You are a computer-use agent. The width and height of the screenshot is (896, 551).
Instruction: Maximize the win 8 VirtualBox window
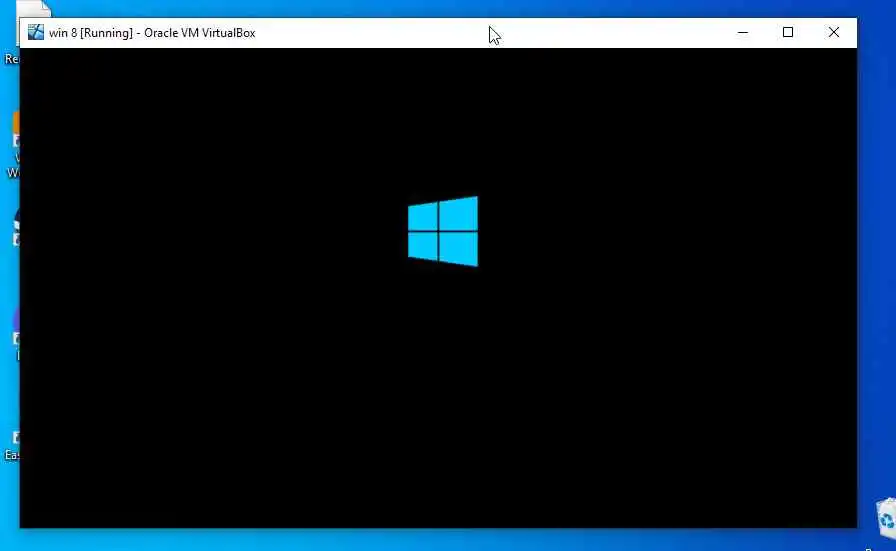[788, 33]
